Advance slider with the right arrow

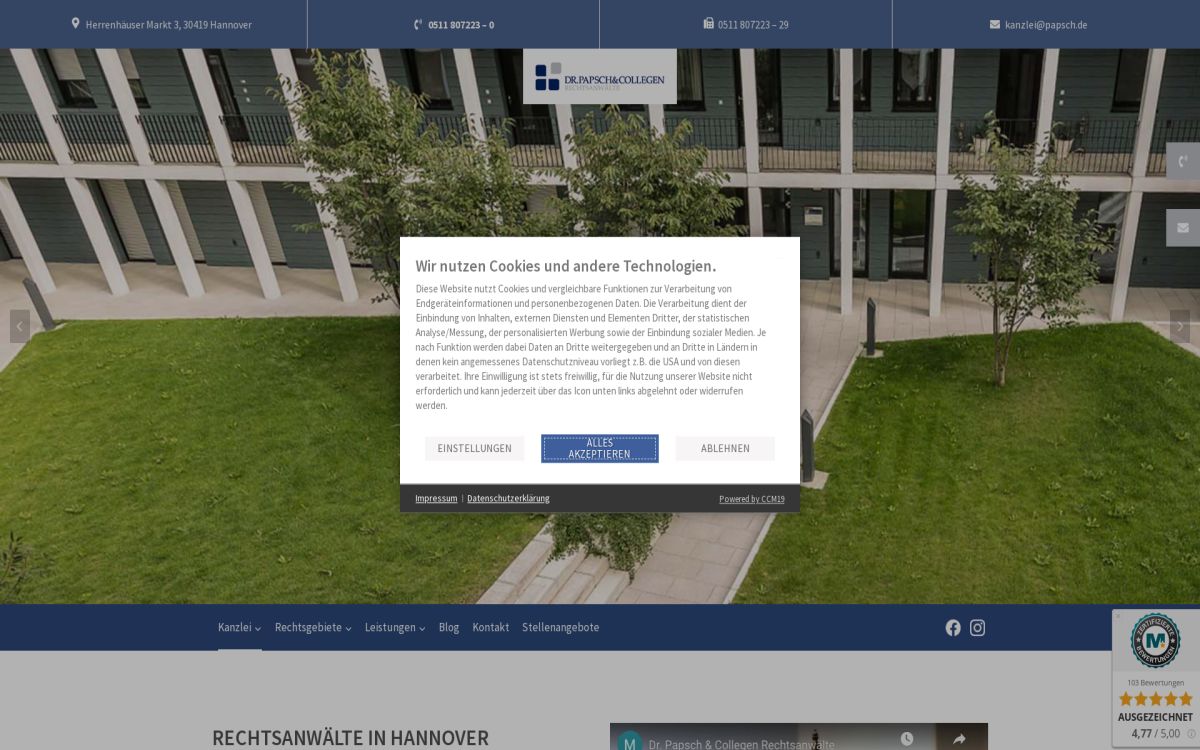coord(1180,326)
